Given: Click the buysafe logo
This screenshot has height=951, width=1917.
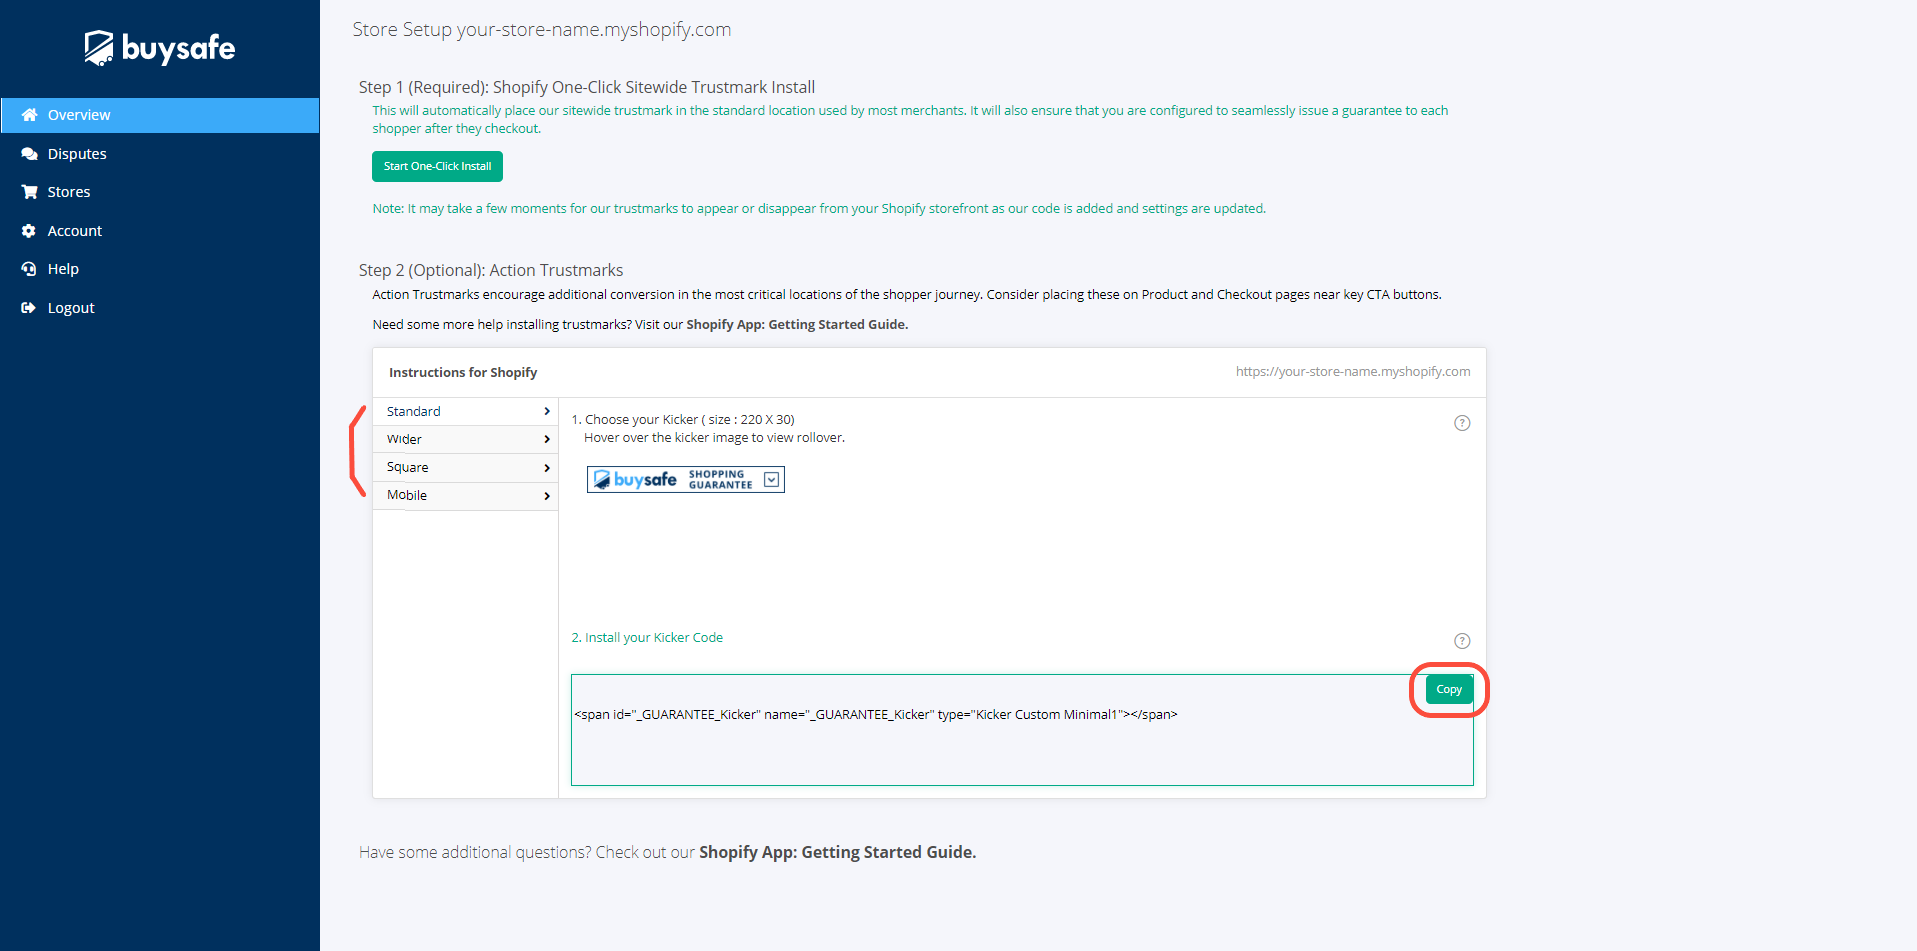Looking at the screenshot, I should [x=160, y=48].
